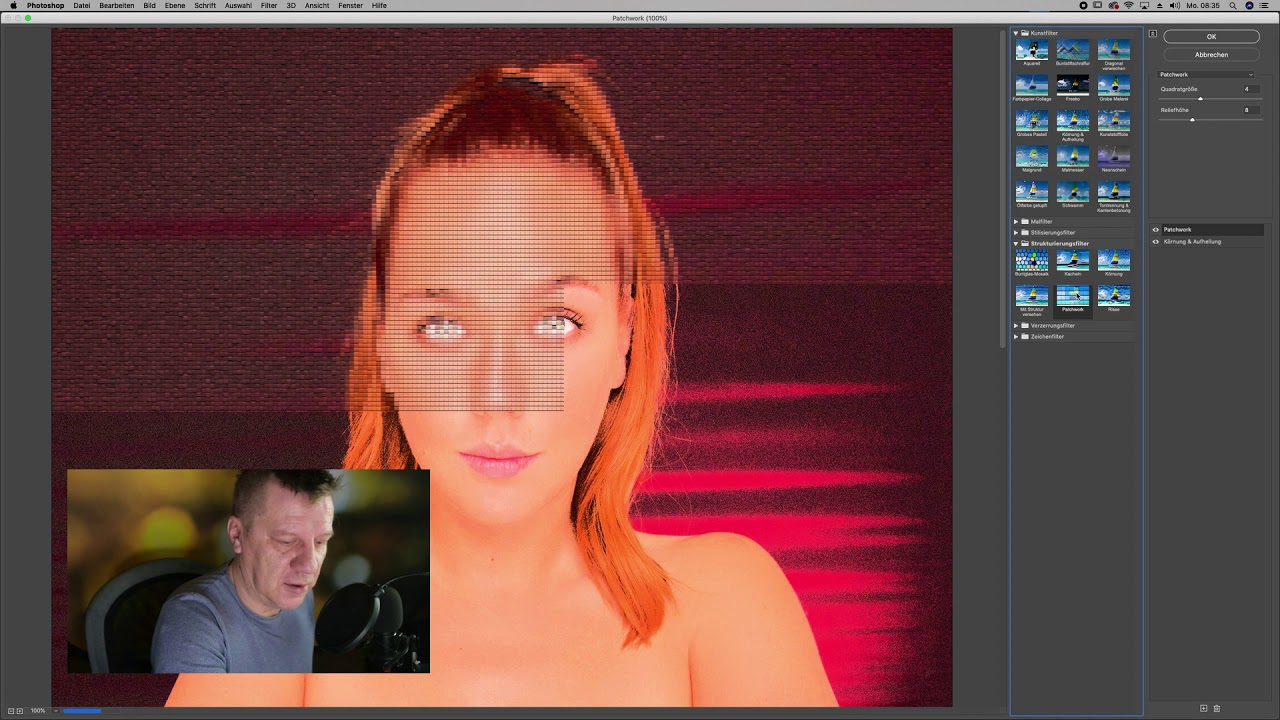The height and width of the screenshot is (720, 1280).
Task: Collapse the filter thumbnail panel
Action: [1152, 34]
